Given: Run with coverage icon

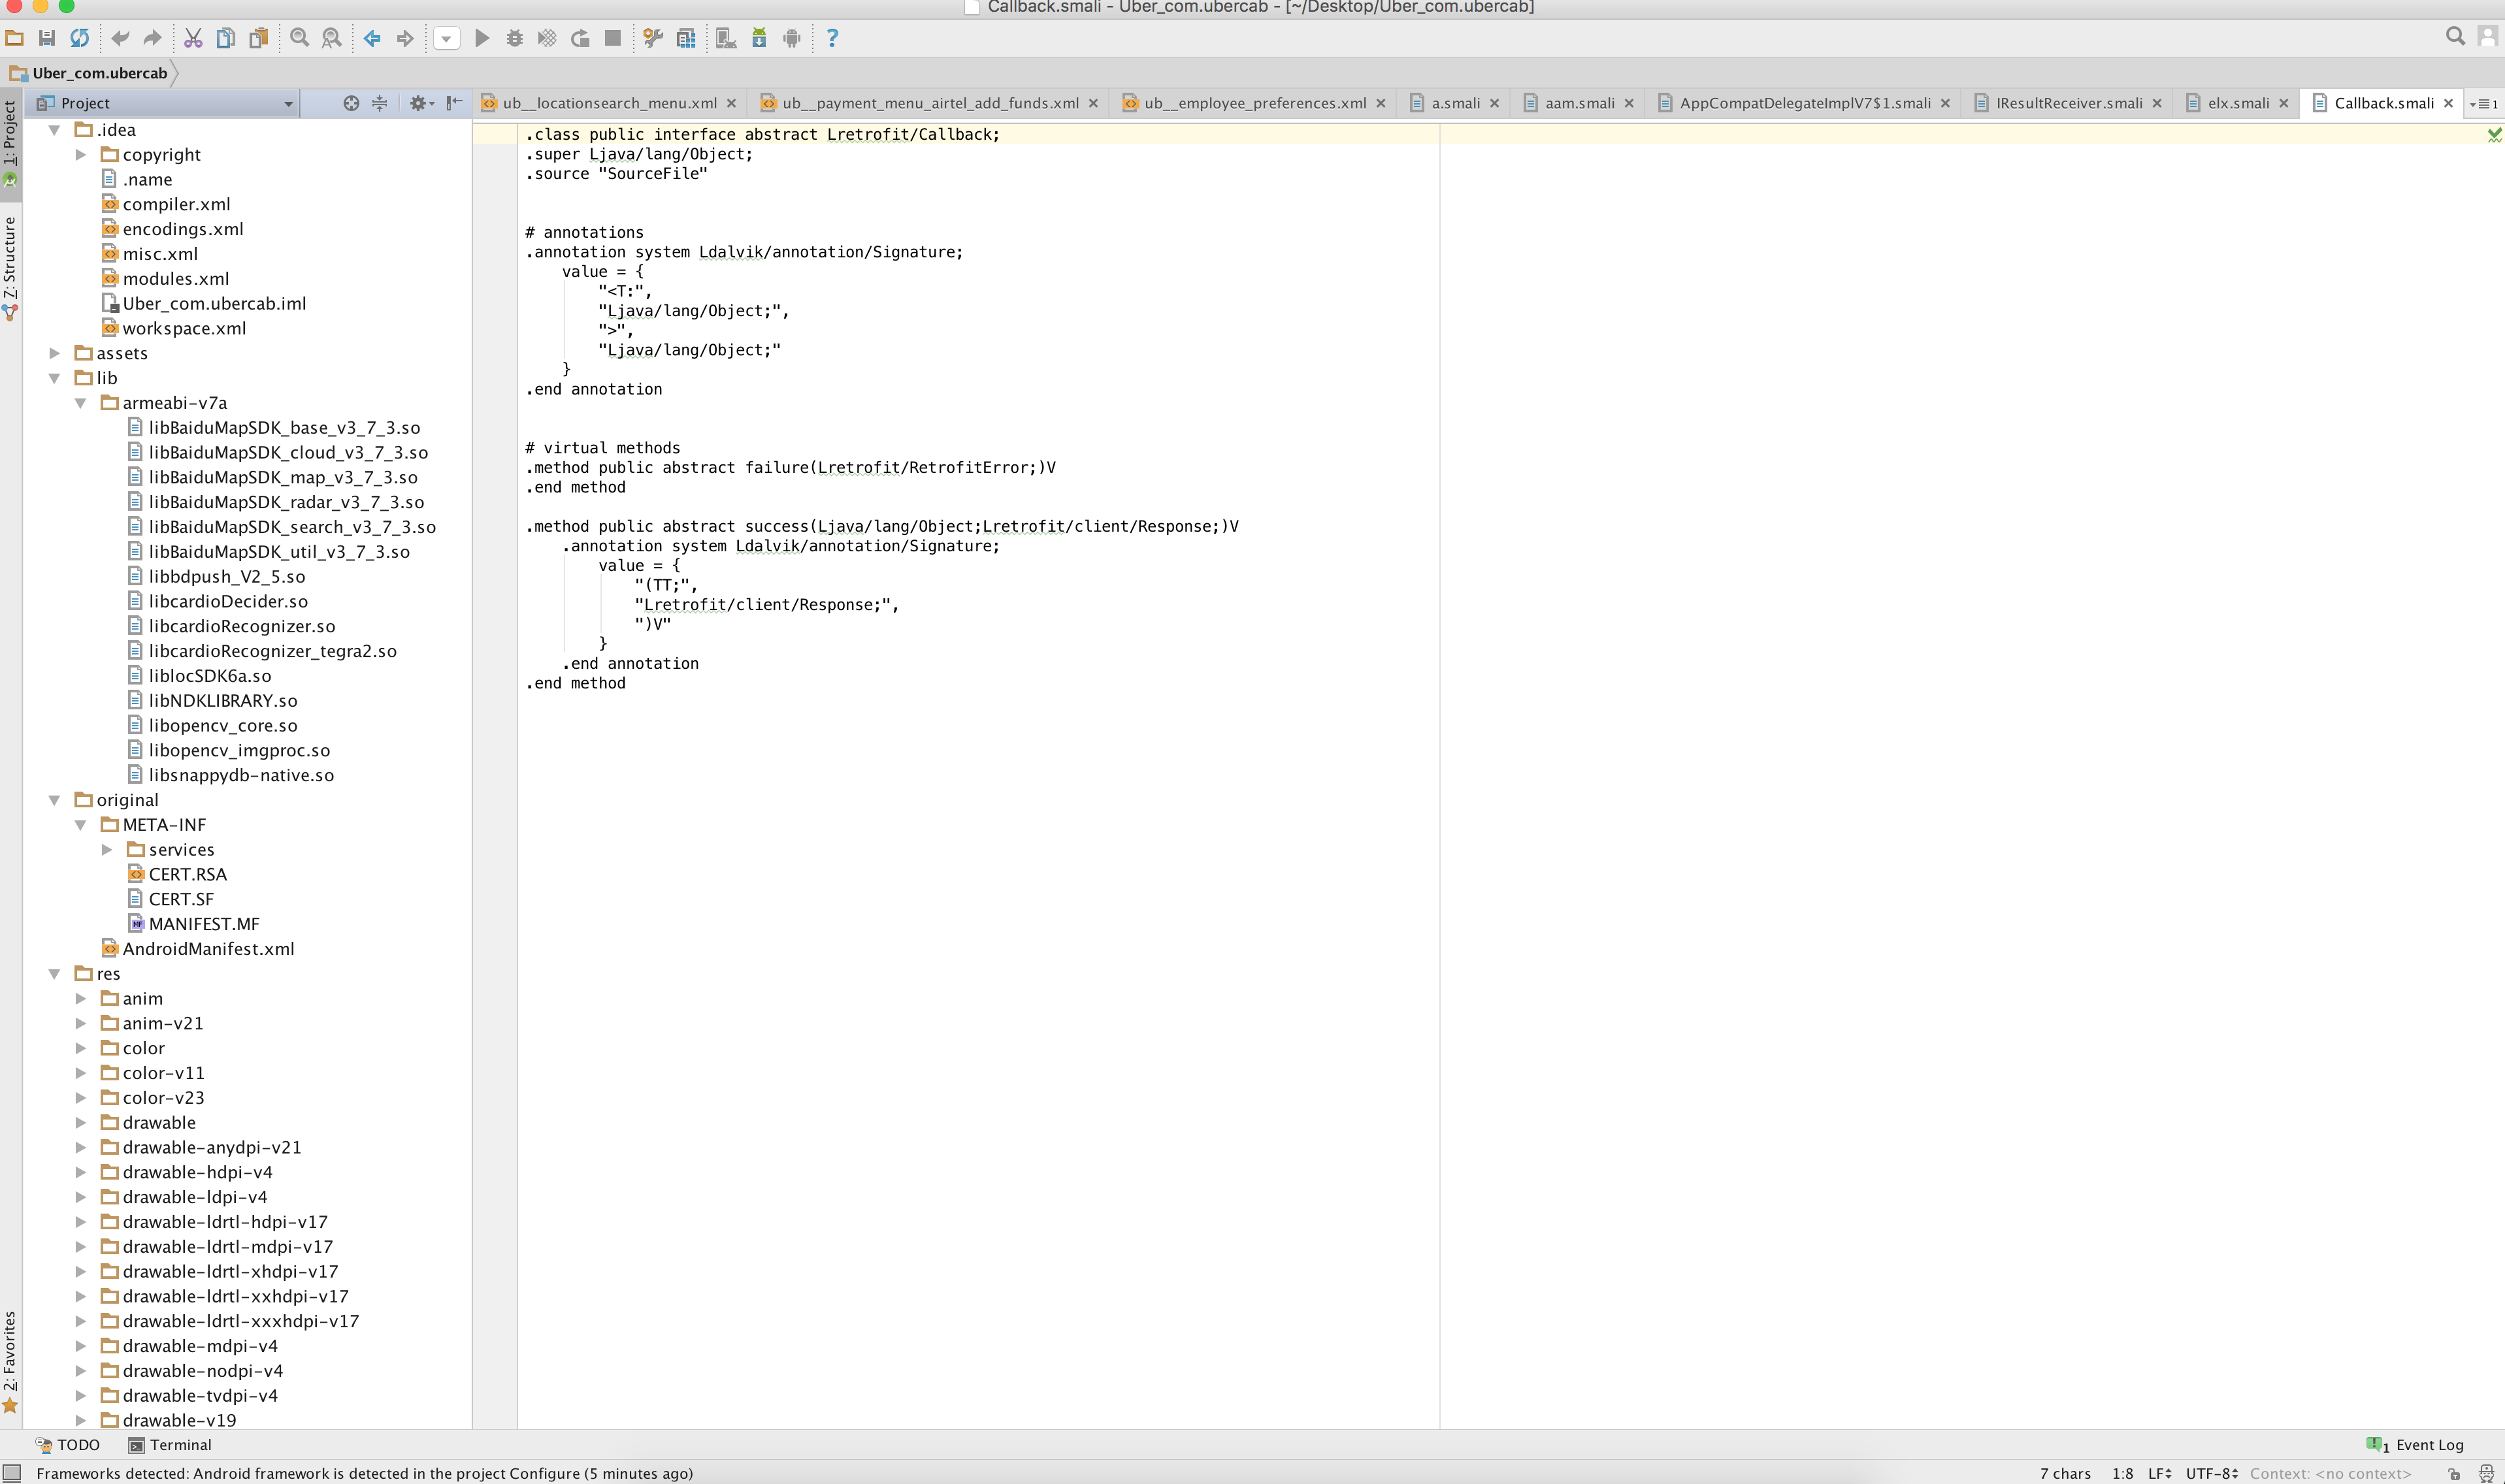Looking at the screenshot, I should pyautogui.click(x=547, y=38).
